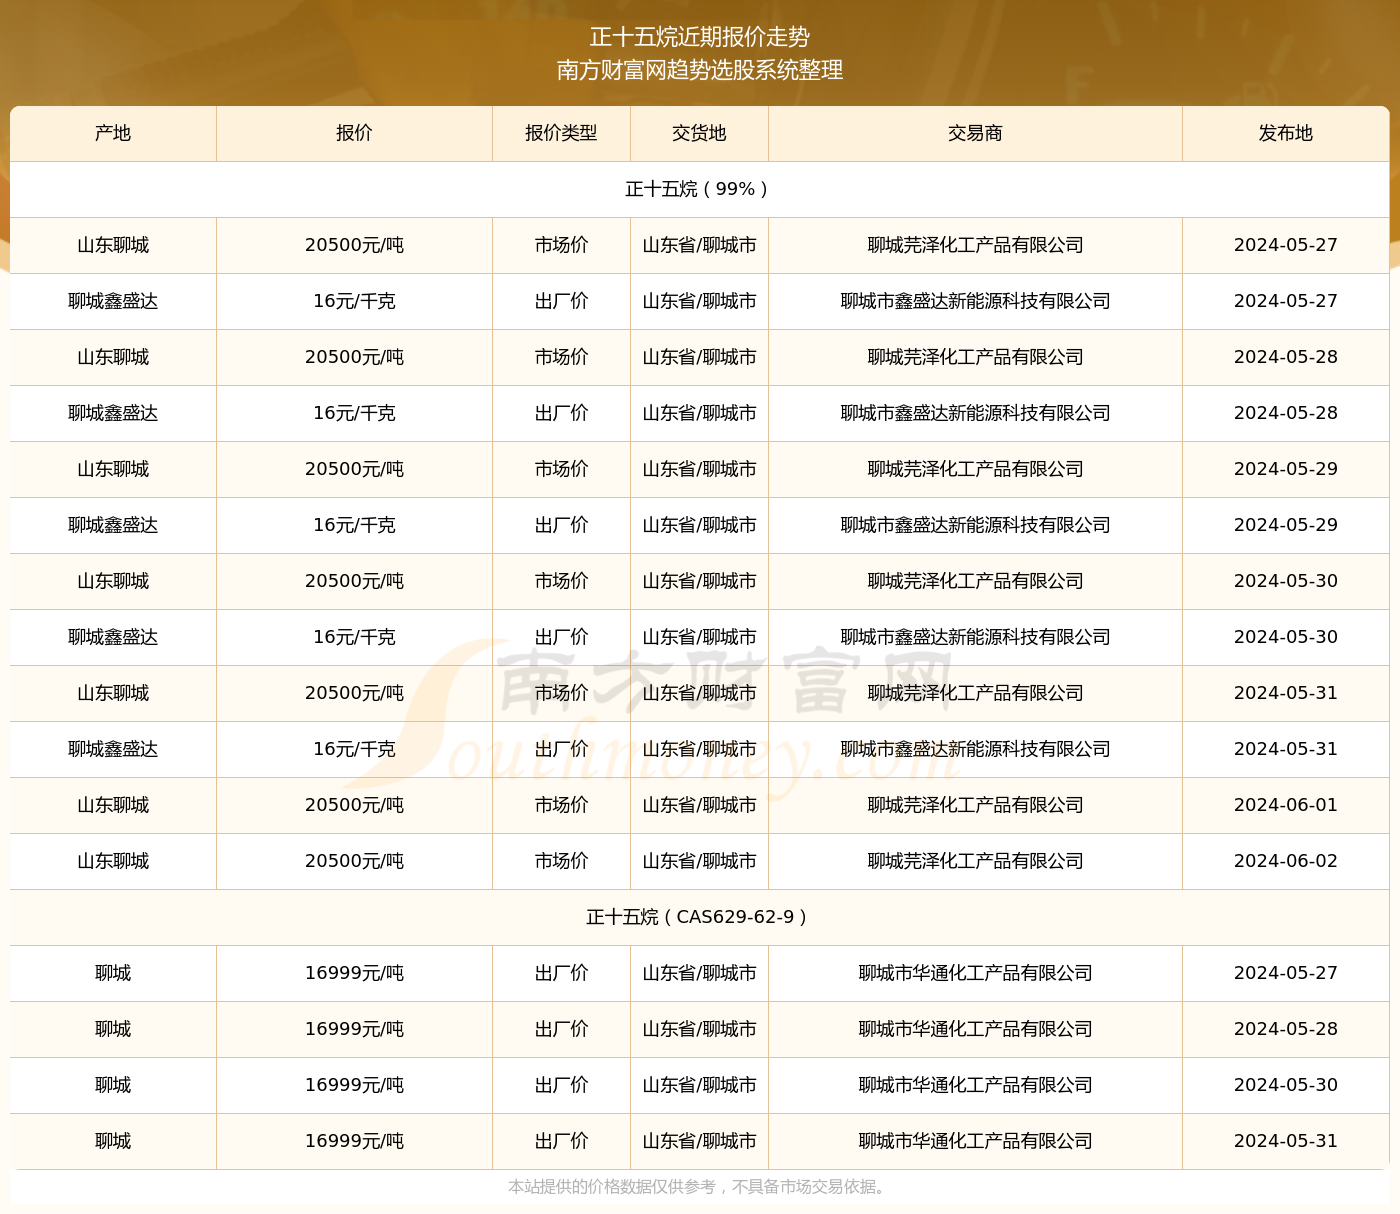Click the 报价 column header
The width and height of the screenshot is (1400, 1214).
point(354,133)
